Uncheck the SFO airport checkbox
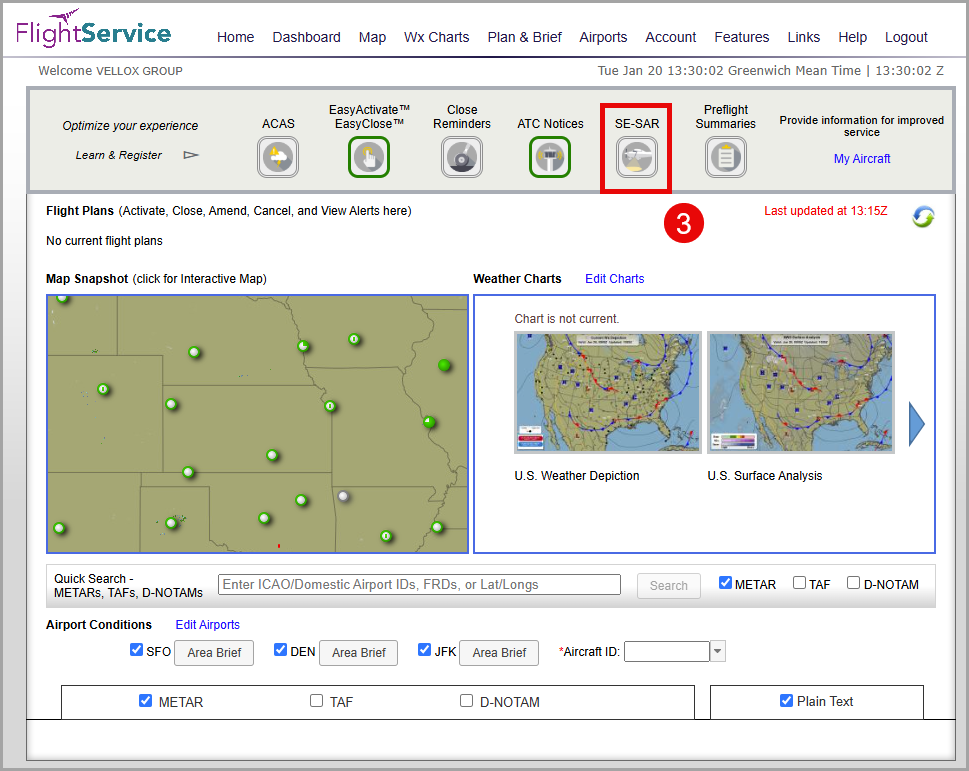This screenshot has width=969, height=771. (137, 650)
